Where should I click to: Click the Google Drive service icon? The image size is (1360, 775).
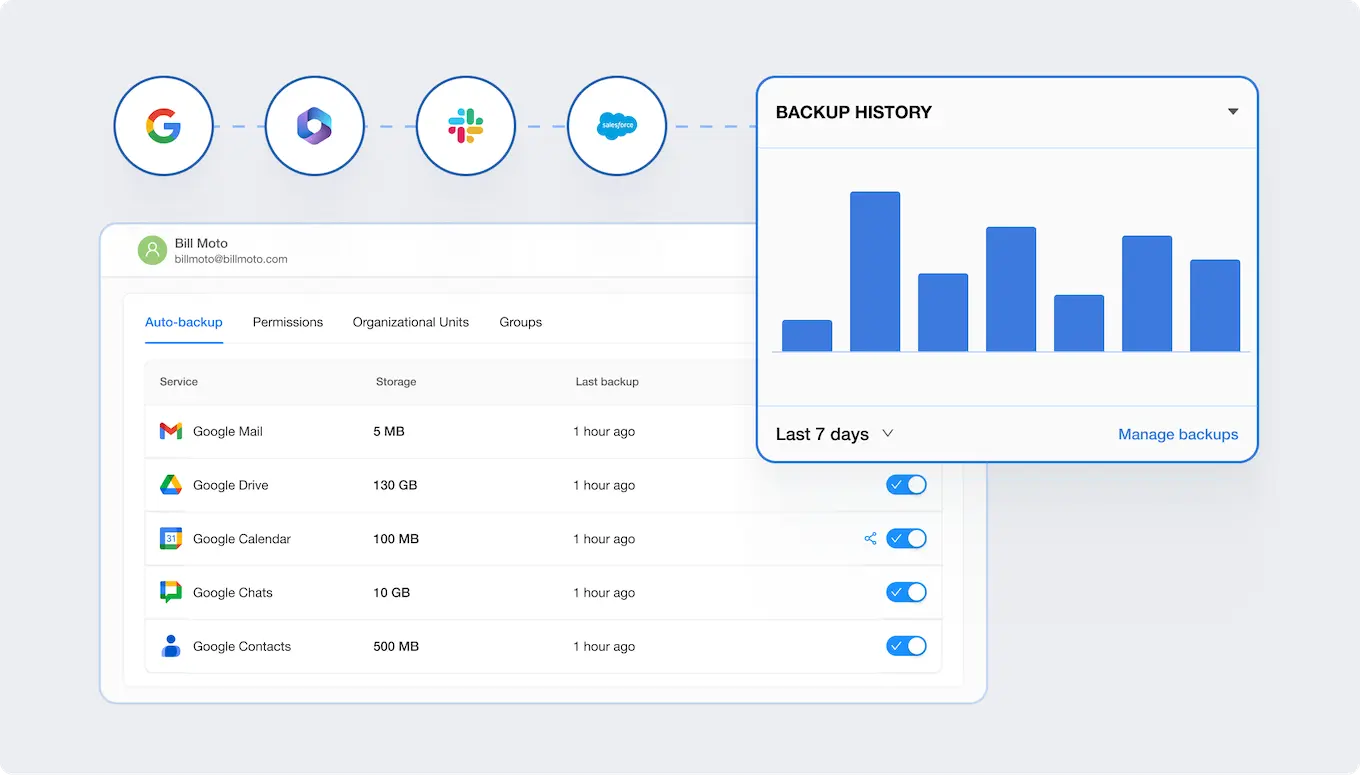[x=170, y=485]
